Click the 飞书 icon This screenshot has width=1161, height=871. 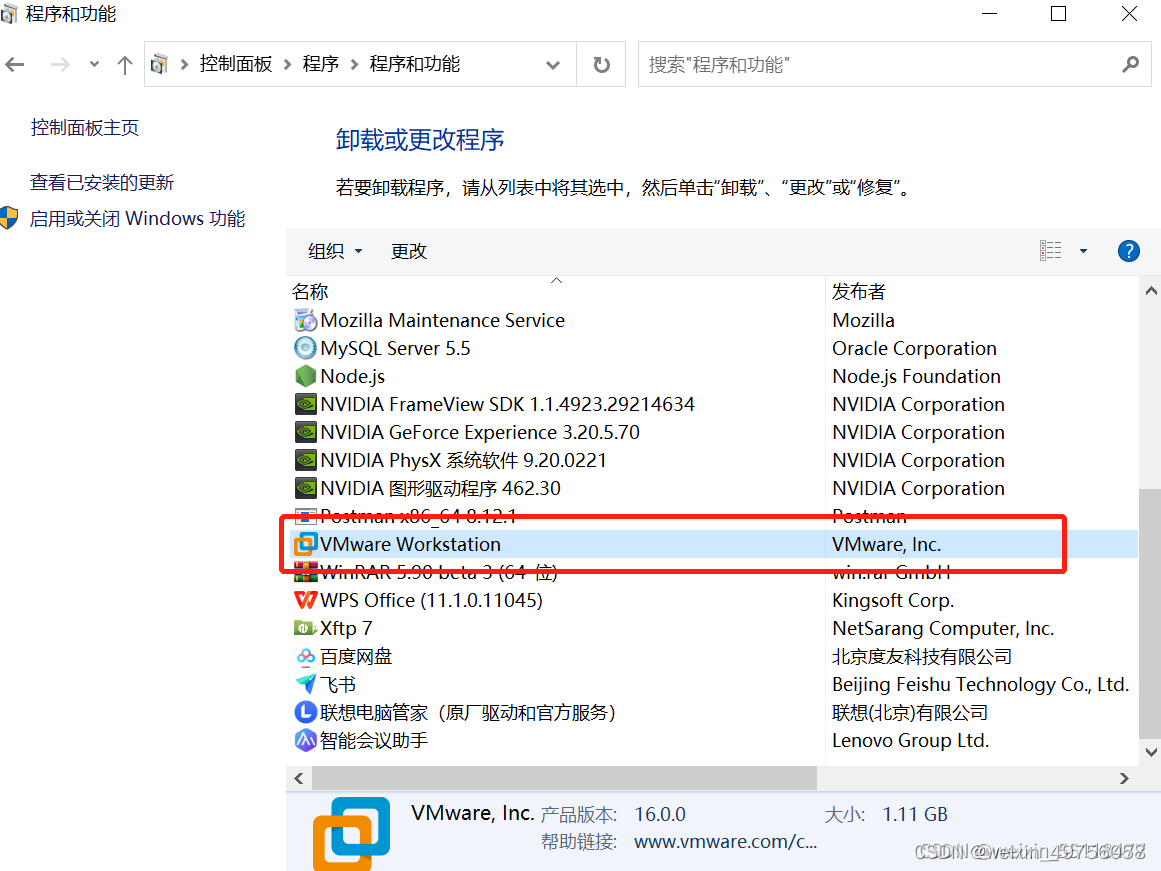[x=305, y=684]
